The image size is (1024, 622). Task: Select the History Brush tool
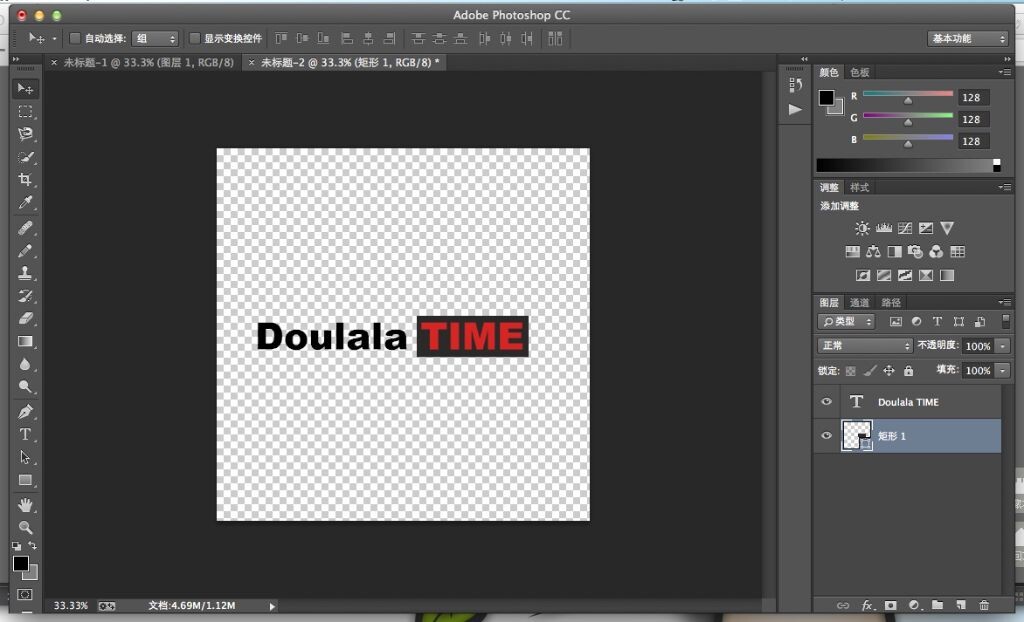(x=25, y=296)
